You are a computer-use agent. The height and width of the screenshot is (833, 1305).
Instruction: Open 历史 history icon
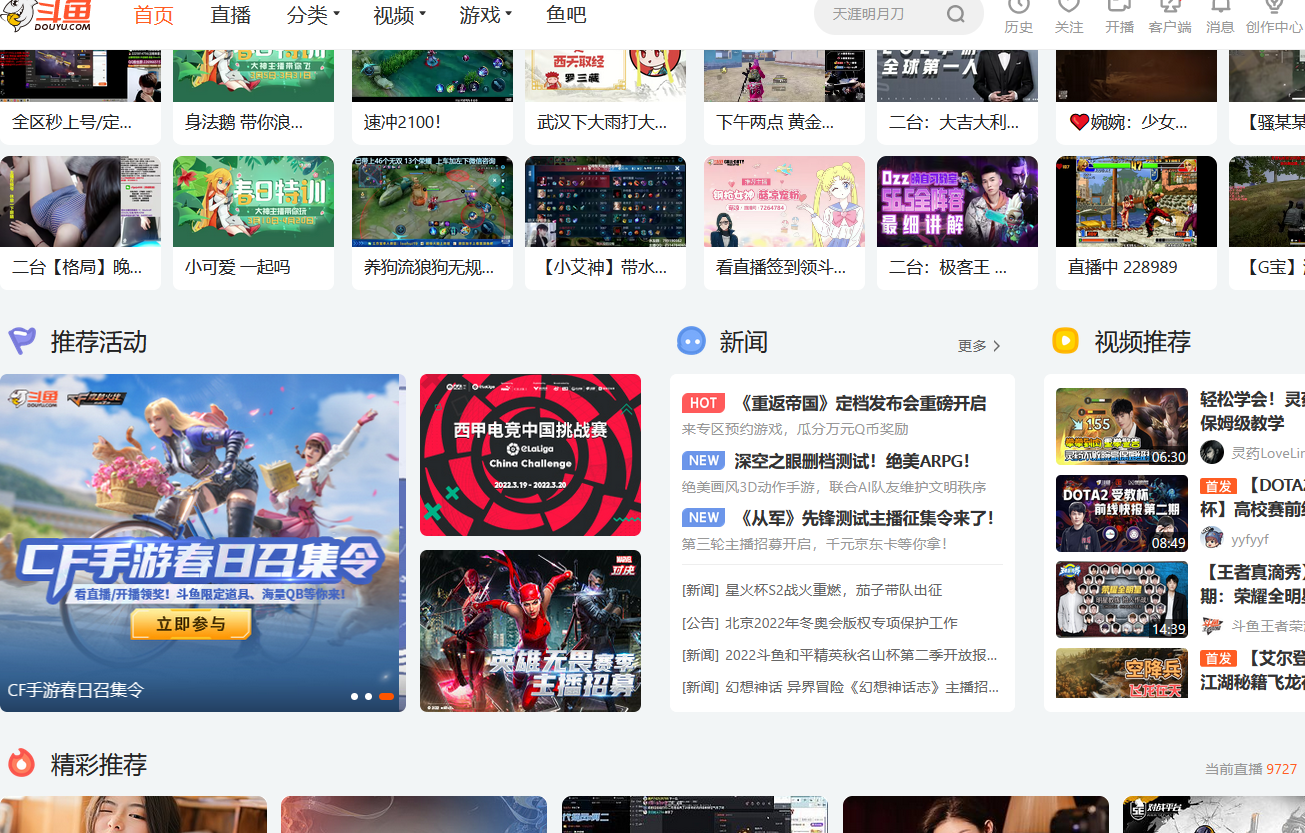(x=1018, y=6)
